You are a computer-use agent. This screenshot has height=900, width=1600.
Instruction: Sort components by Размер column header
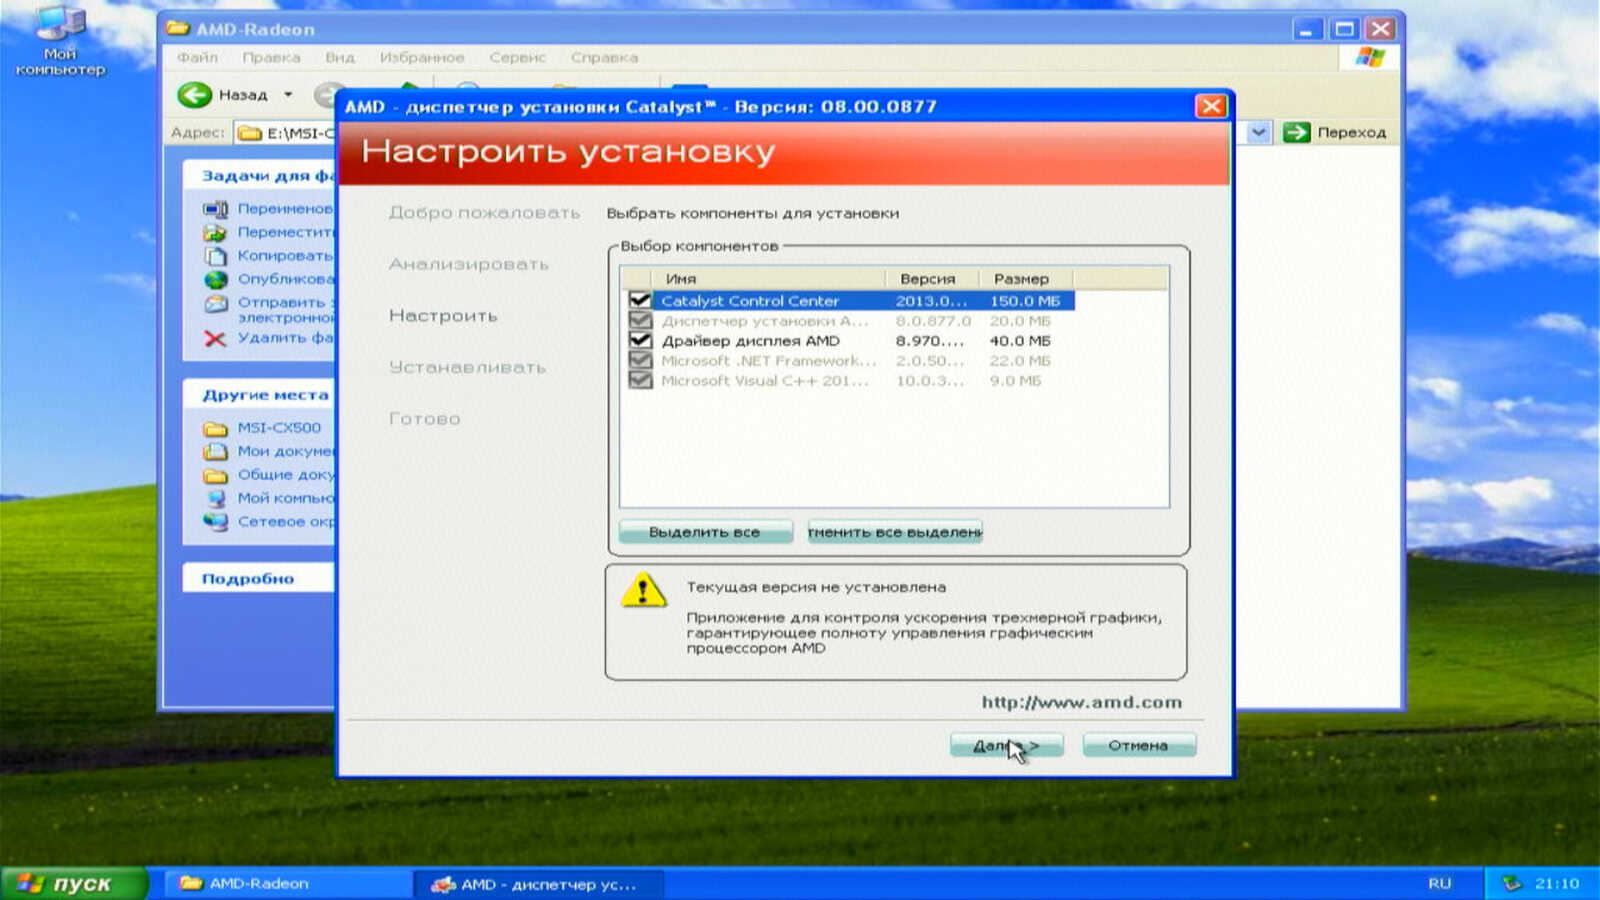pos(1026,279)
